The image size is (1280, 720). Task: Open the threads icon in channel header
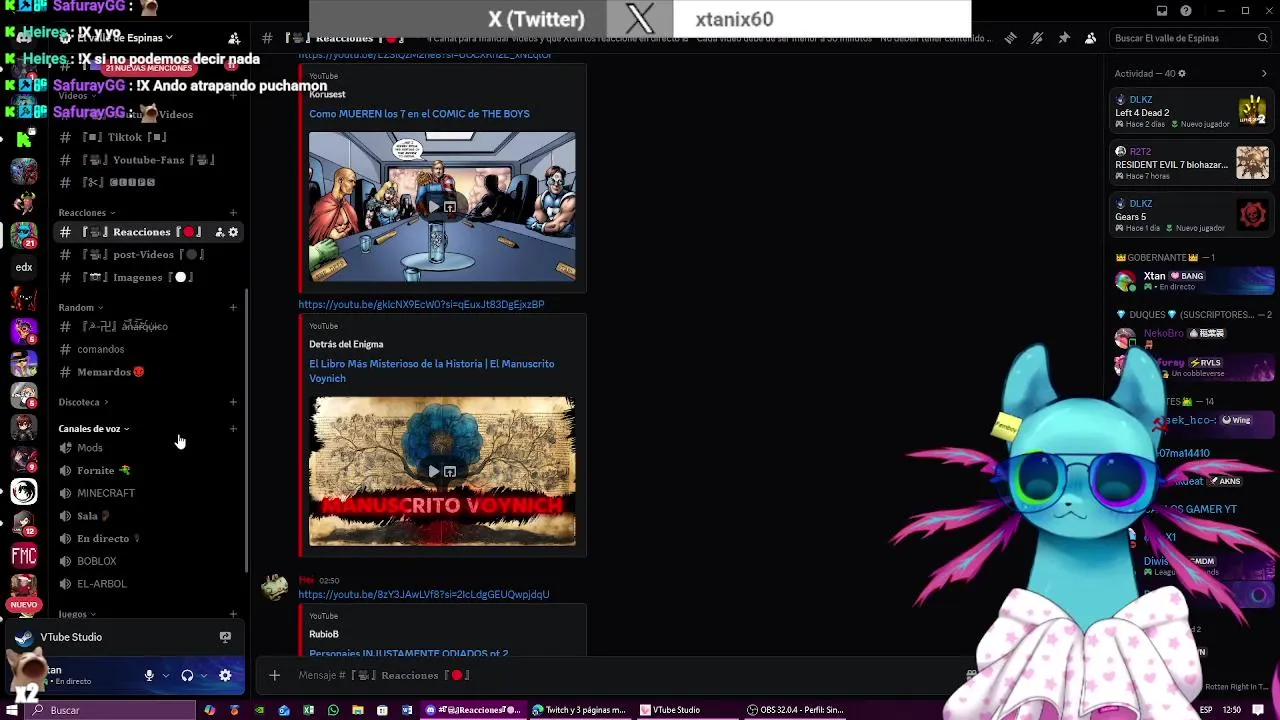pyautogui.click(x=1010, y=38)
